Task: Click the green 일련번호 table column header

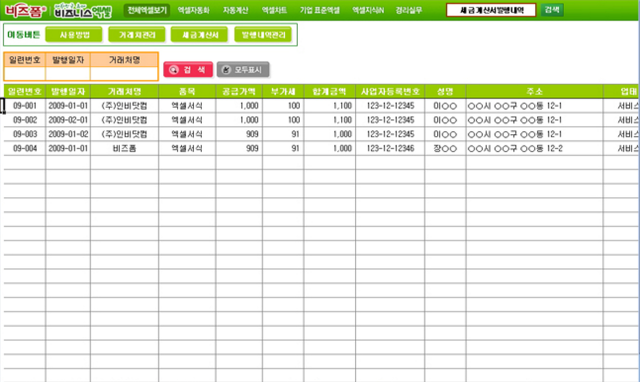Action: click(25, 91)
